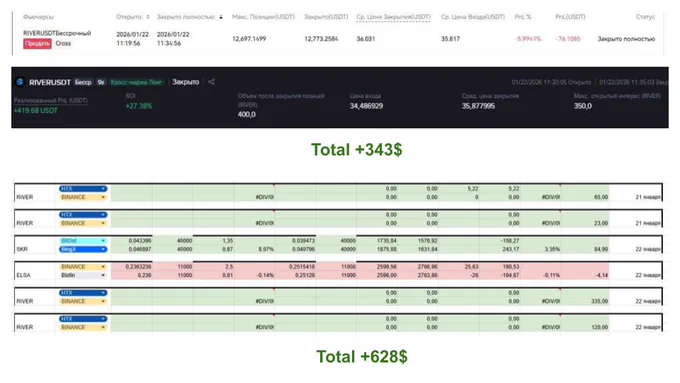Click the 9x leverage tag
680x383 pixels.
coord(101,82)
